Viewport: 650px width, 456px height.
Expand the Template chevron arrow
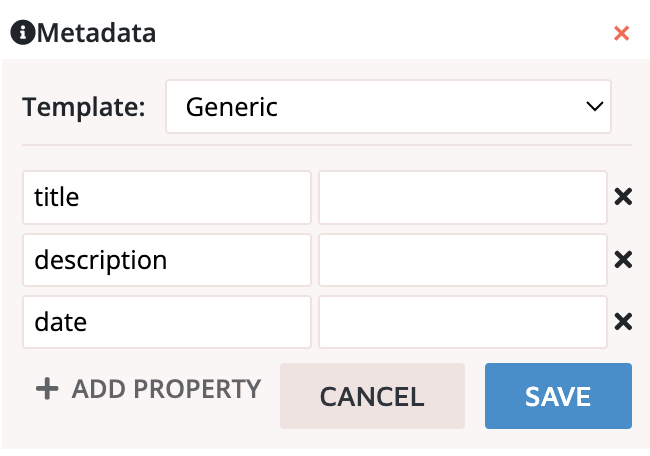point(594,106)
